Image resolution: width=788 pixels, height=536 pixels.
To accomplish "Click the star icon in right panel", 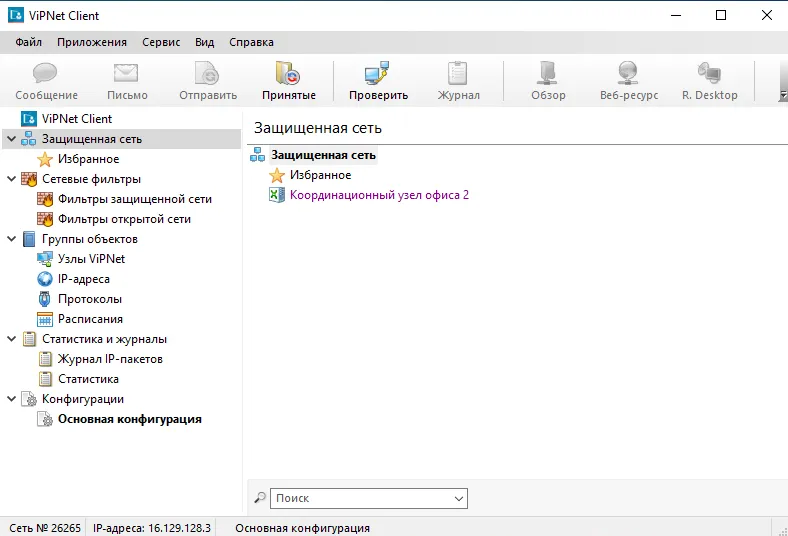I will point(276,175).
